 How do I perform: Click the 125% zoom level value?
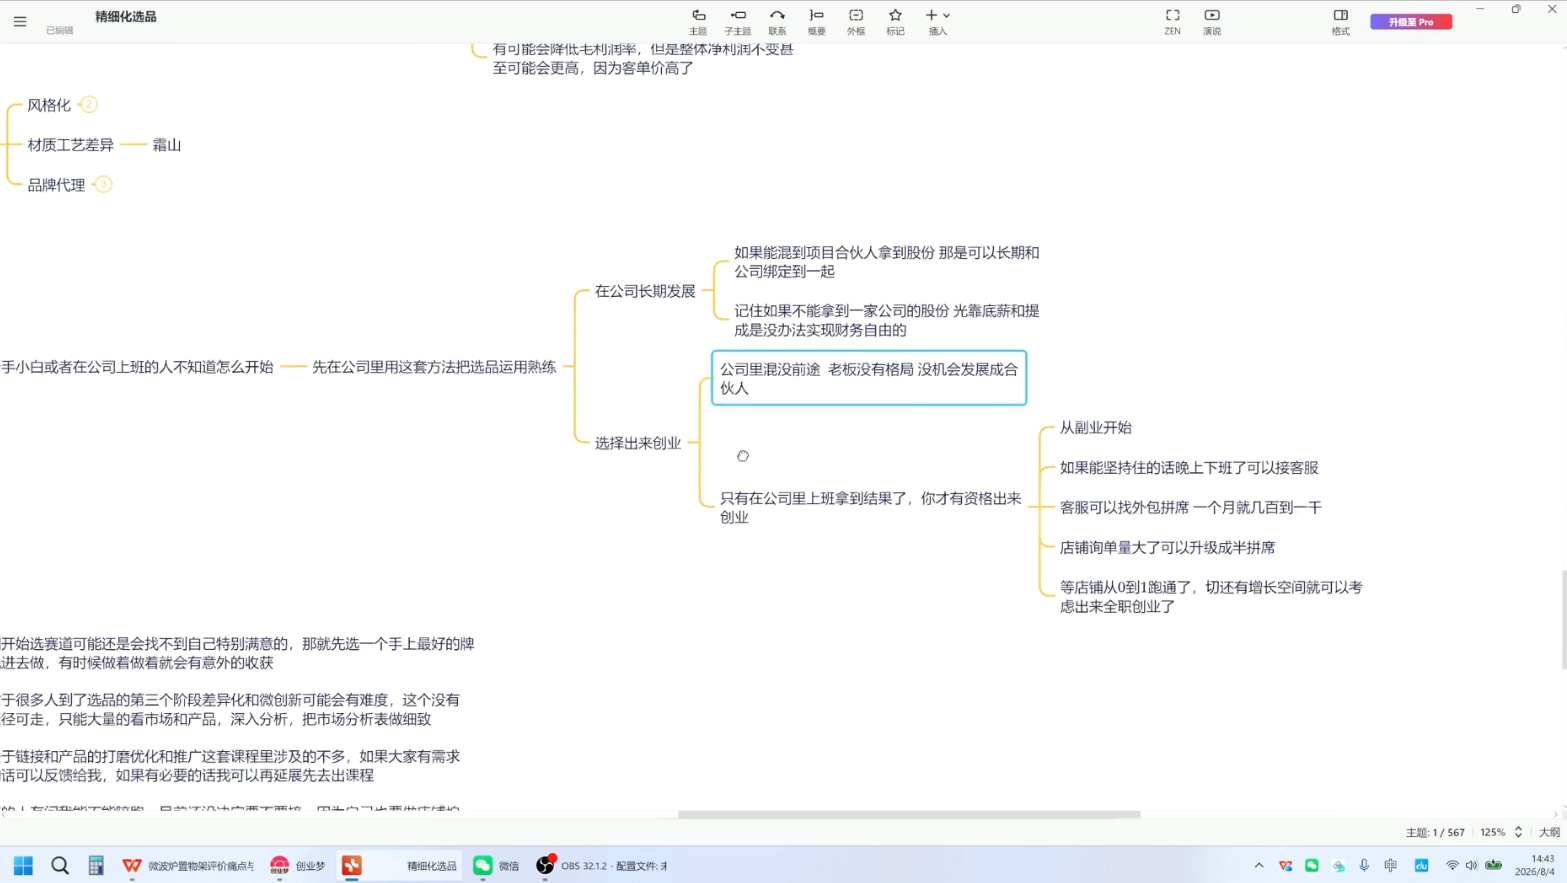pos(1493,832)
